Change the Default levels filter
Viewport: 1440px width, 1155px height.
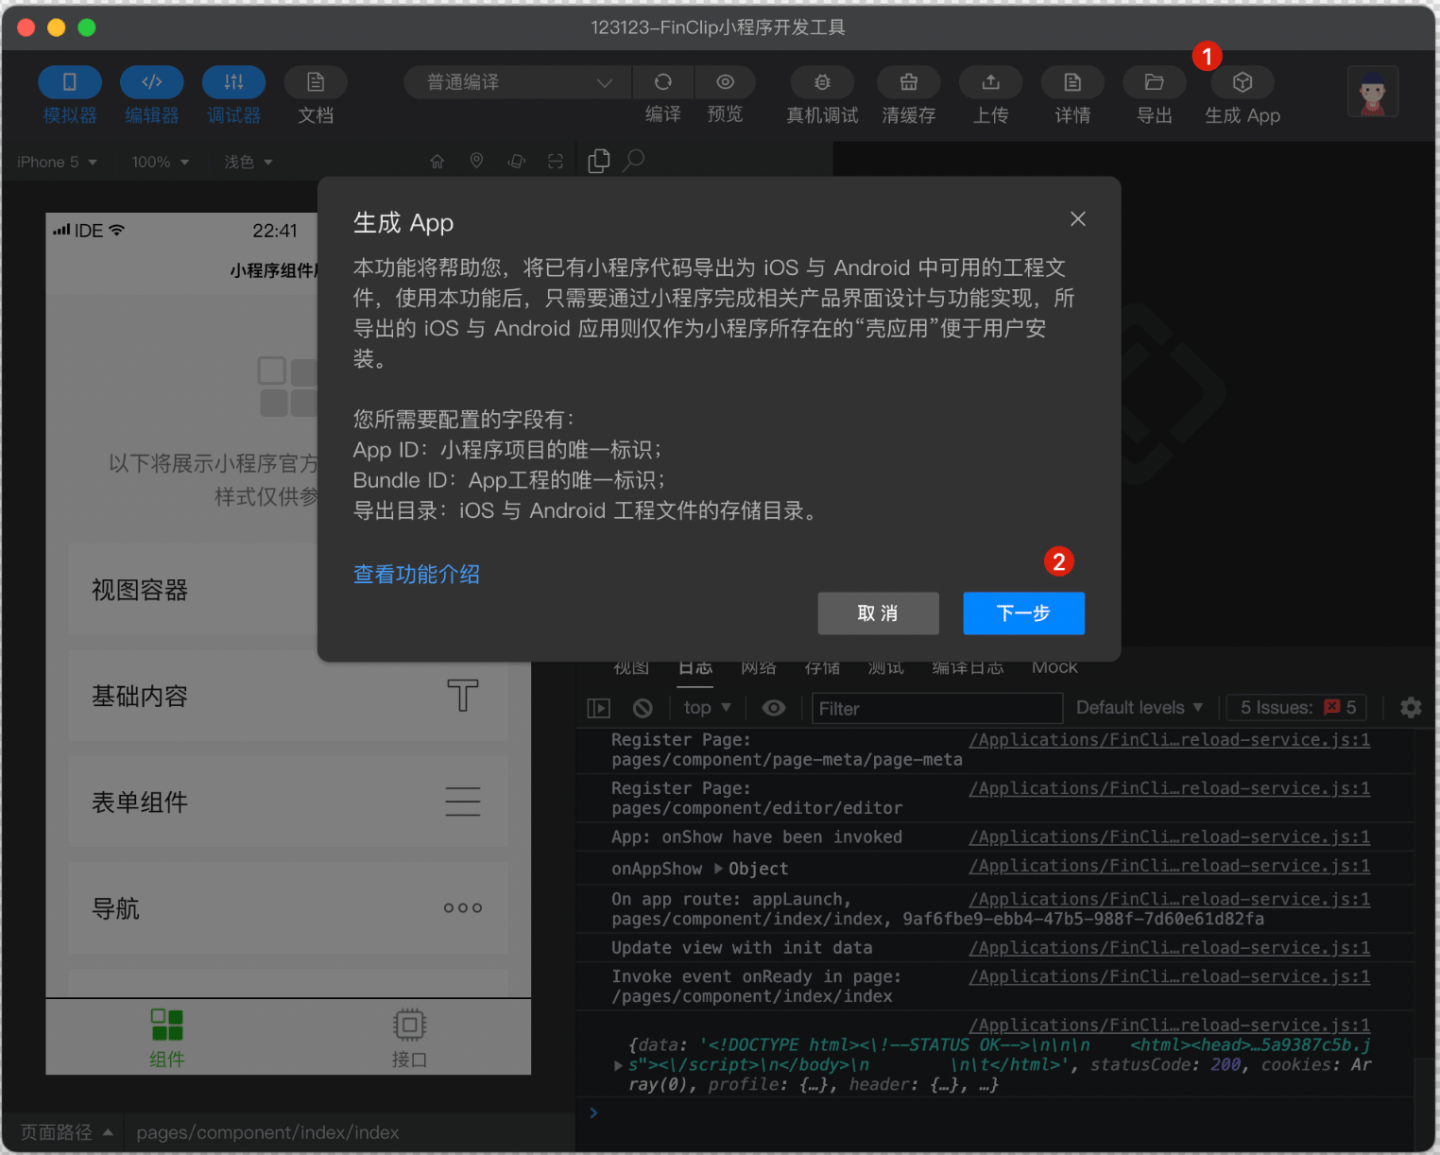click(1138, 707)
